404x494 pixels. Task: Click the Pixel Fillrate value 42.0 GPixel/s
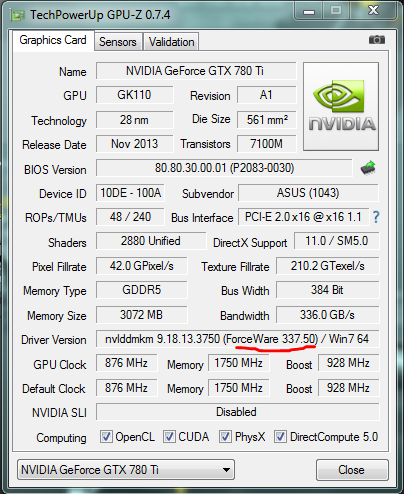tap(142, 266)
